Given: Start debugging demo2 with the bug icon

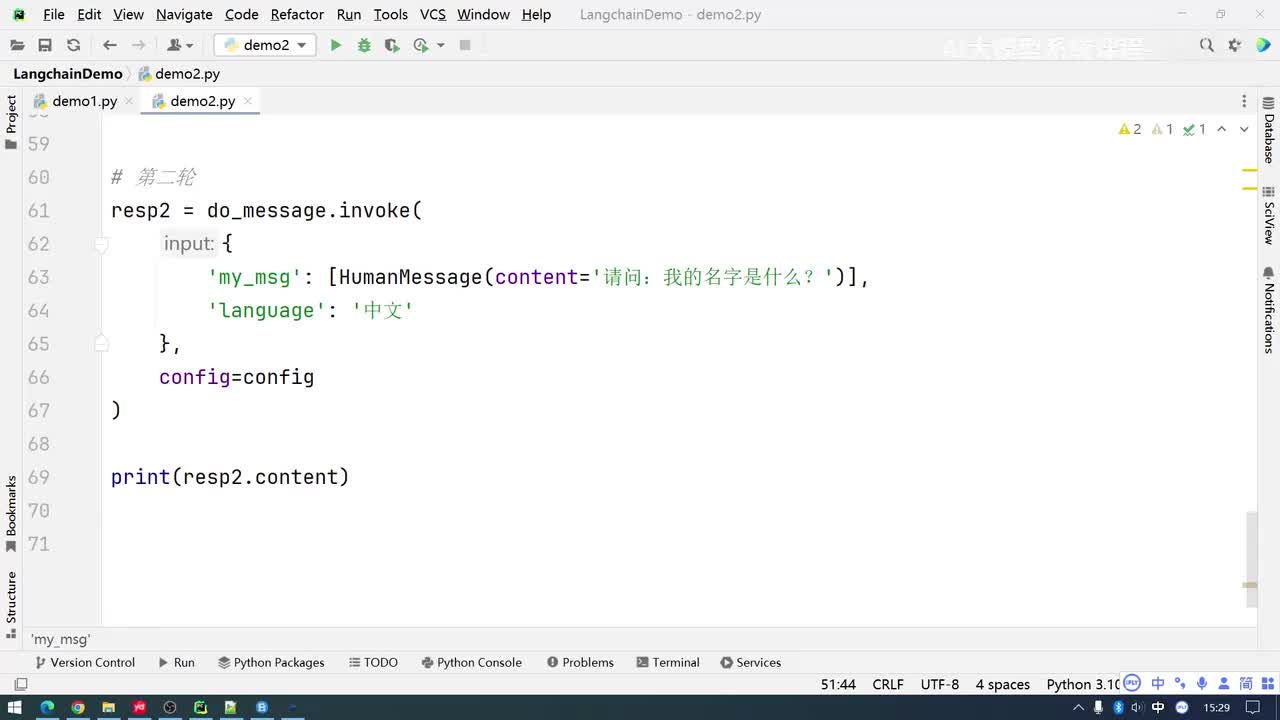Looking at the screenshot, I should (364, 45).
